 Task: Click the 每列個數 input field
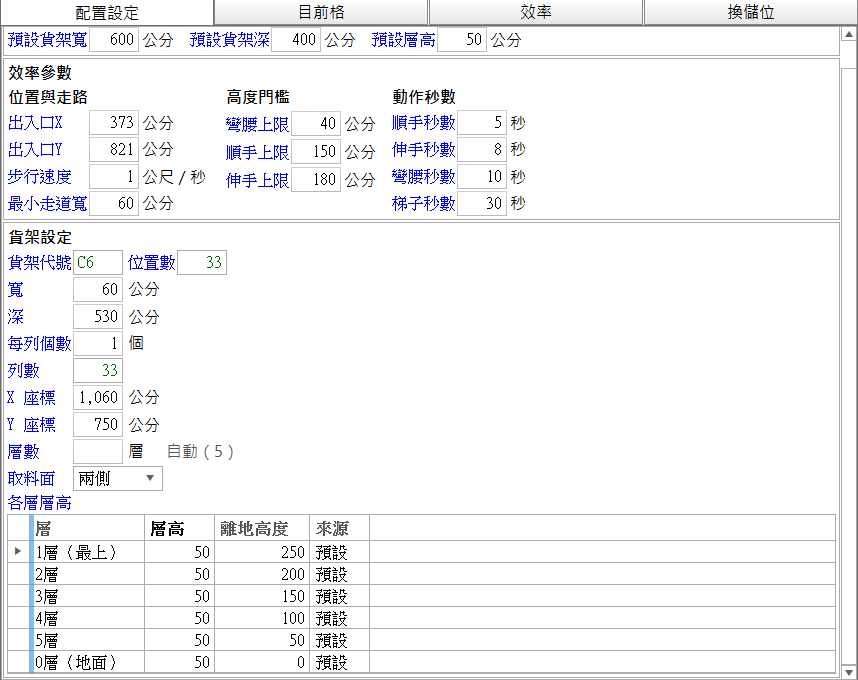98,344
